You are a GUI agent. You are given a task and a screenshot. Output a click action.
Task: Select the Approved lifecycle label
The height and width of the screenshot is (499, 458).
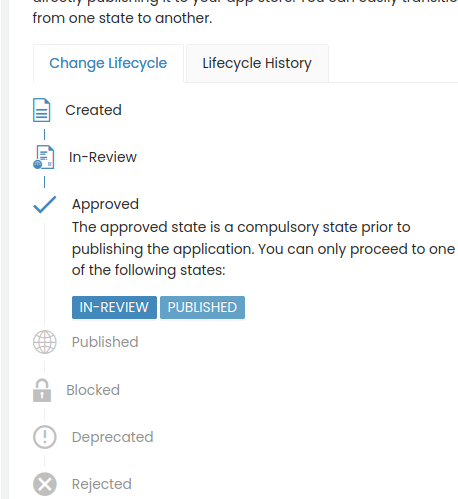point(105,204)
